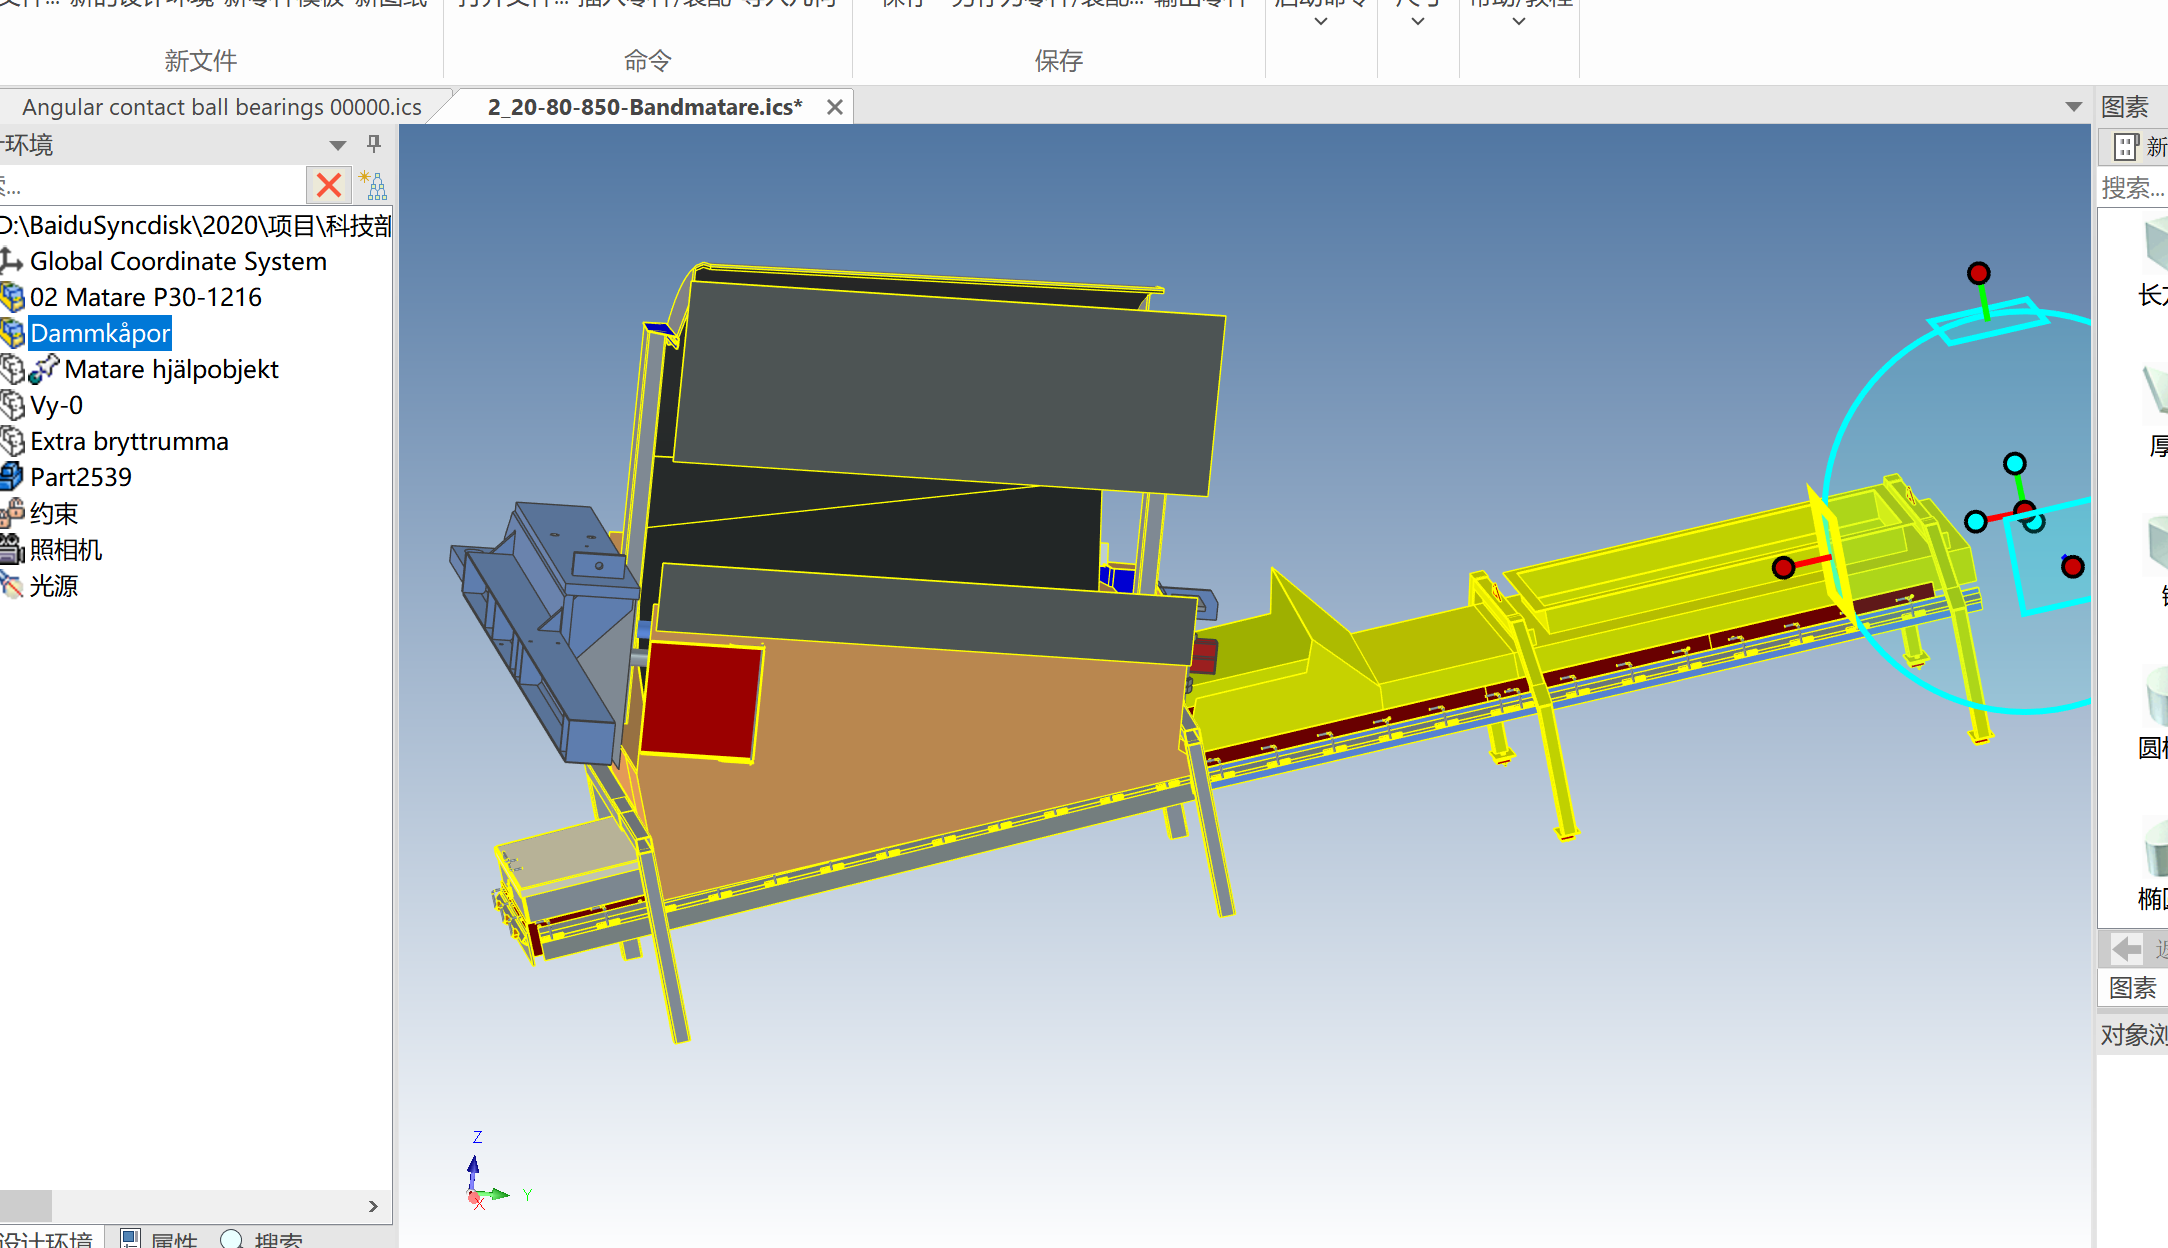Select the Extra bryttrumma tree item
Viewport: 2168px width, 1248px height.
pyautogui.click(x=129, y=441)
